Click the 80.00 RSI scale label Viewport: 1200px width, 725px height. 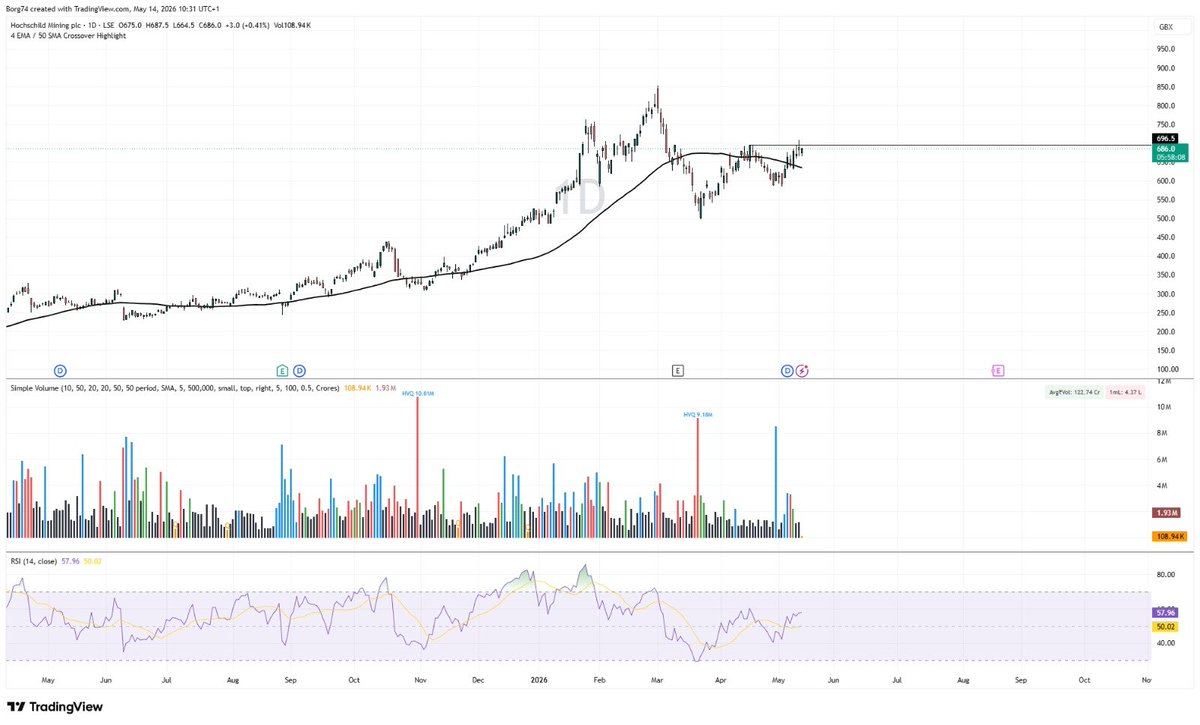click(1165, 575)
